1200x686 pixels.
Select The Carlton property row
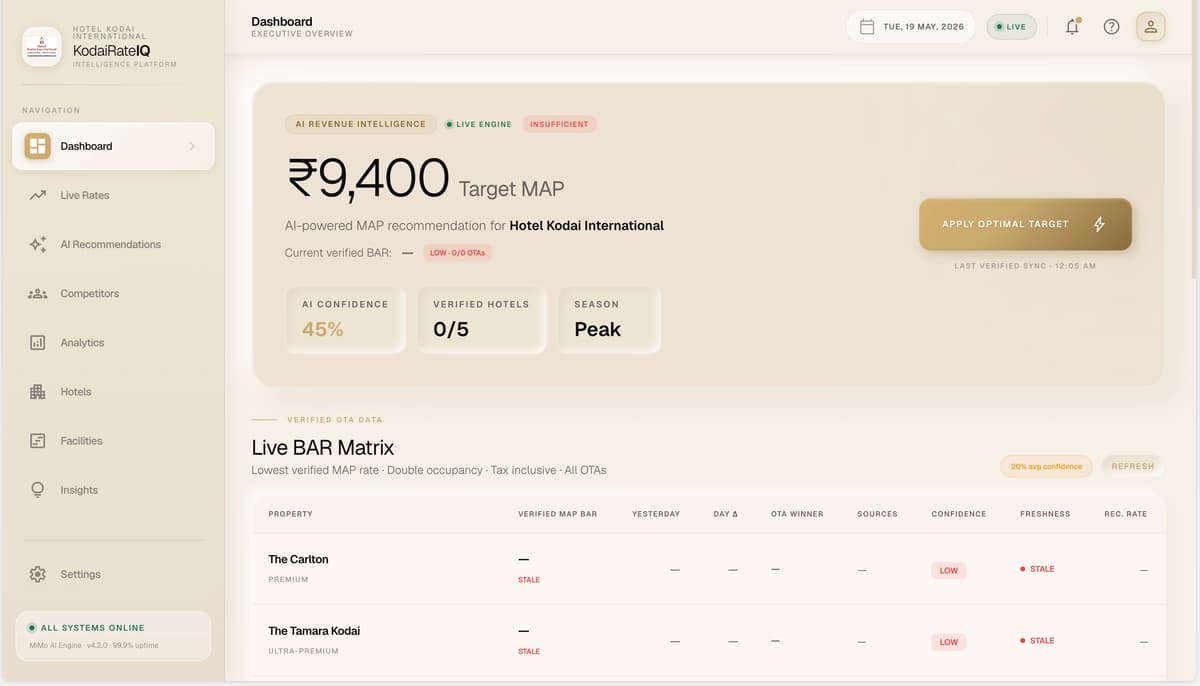coord(705,568)
